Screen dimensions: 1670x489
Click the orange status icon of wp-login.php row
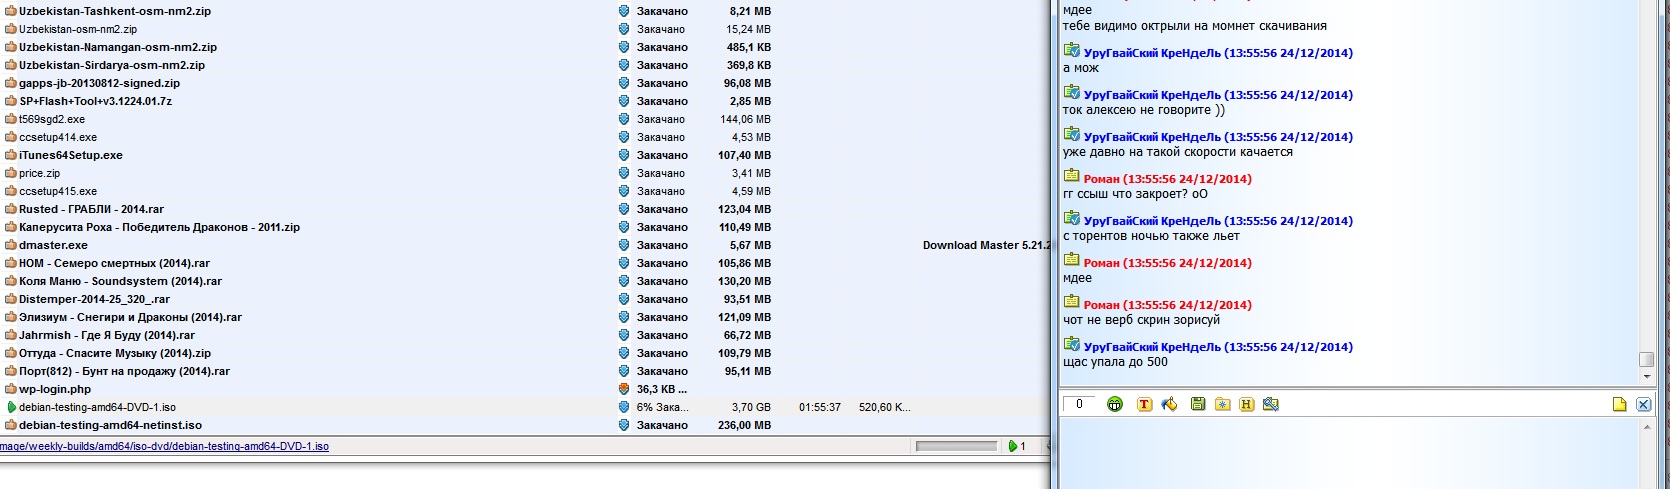pos(624,389)
